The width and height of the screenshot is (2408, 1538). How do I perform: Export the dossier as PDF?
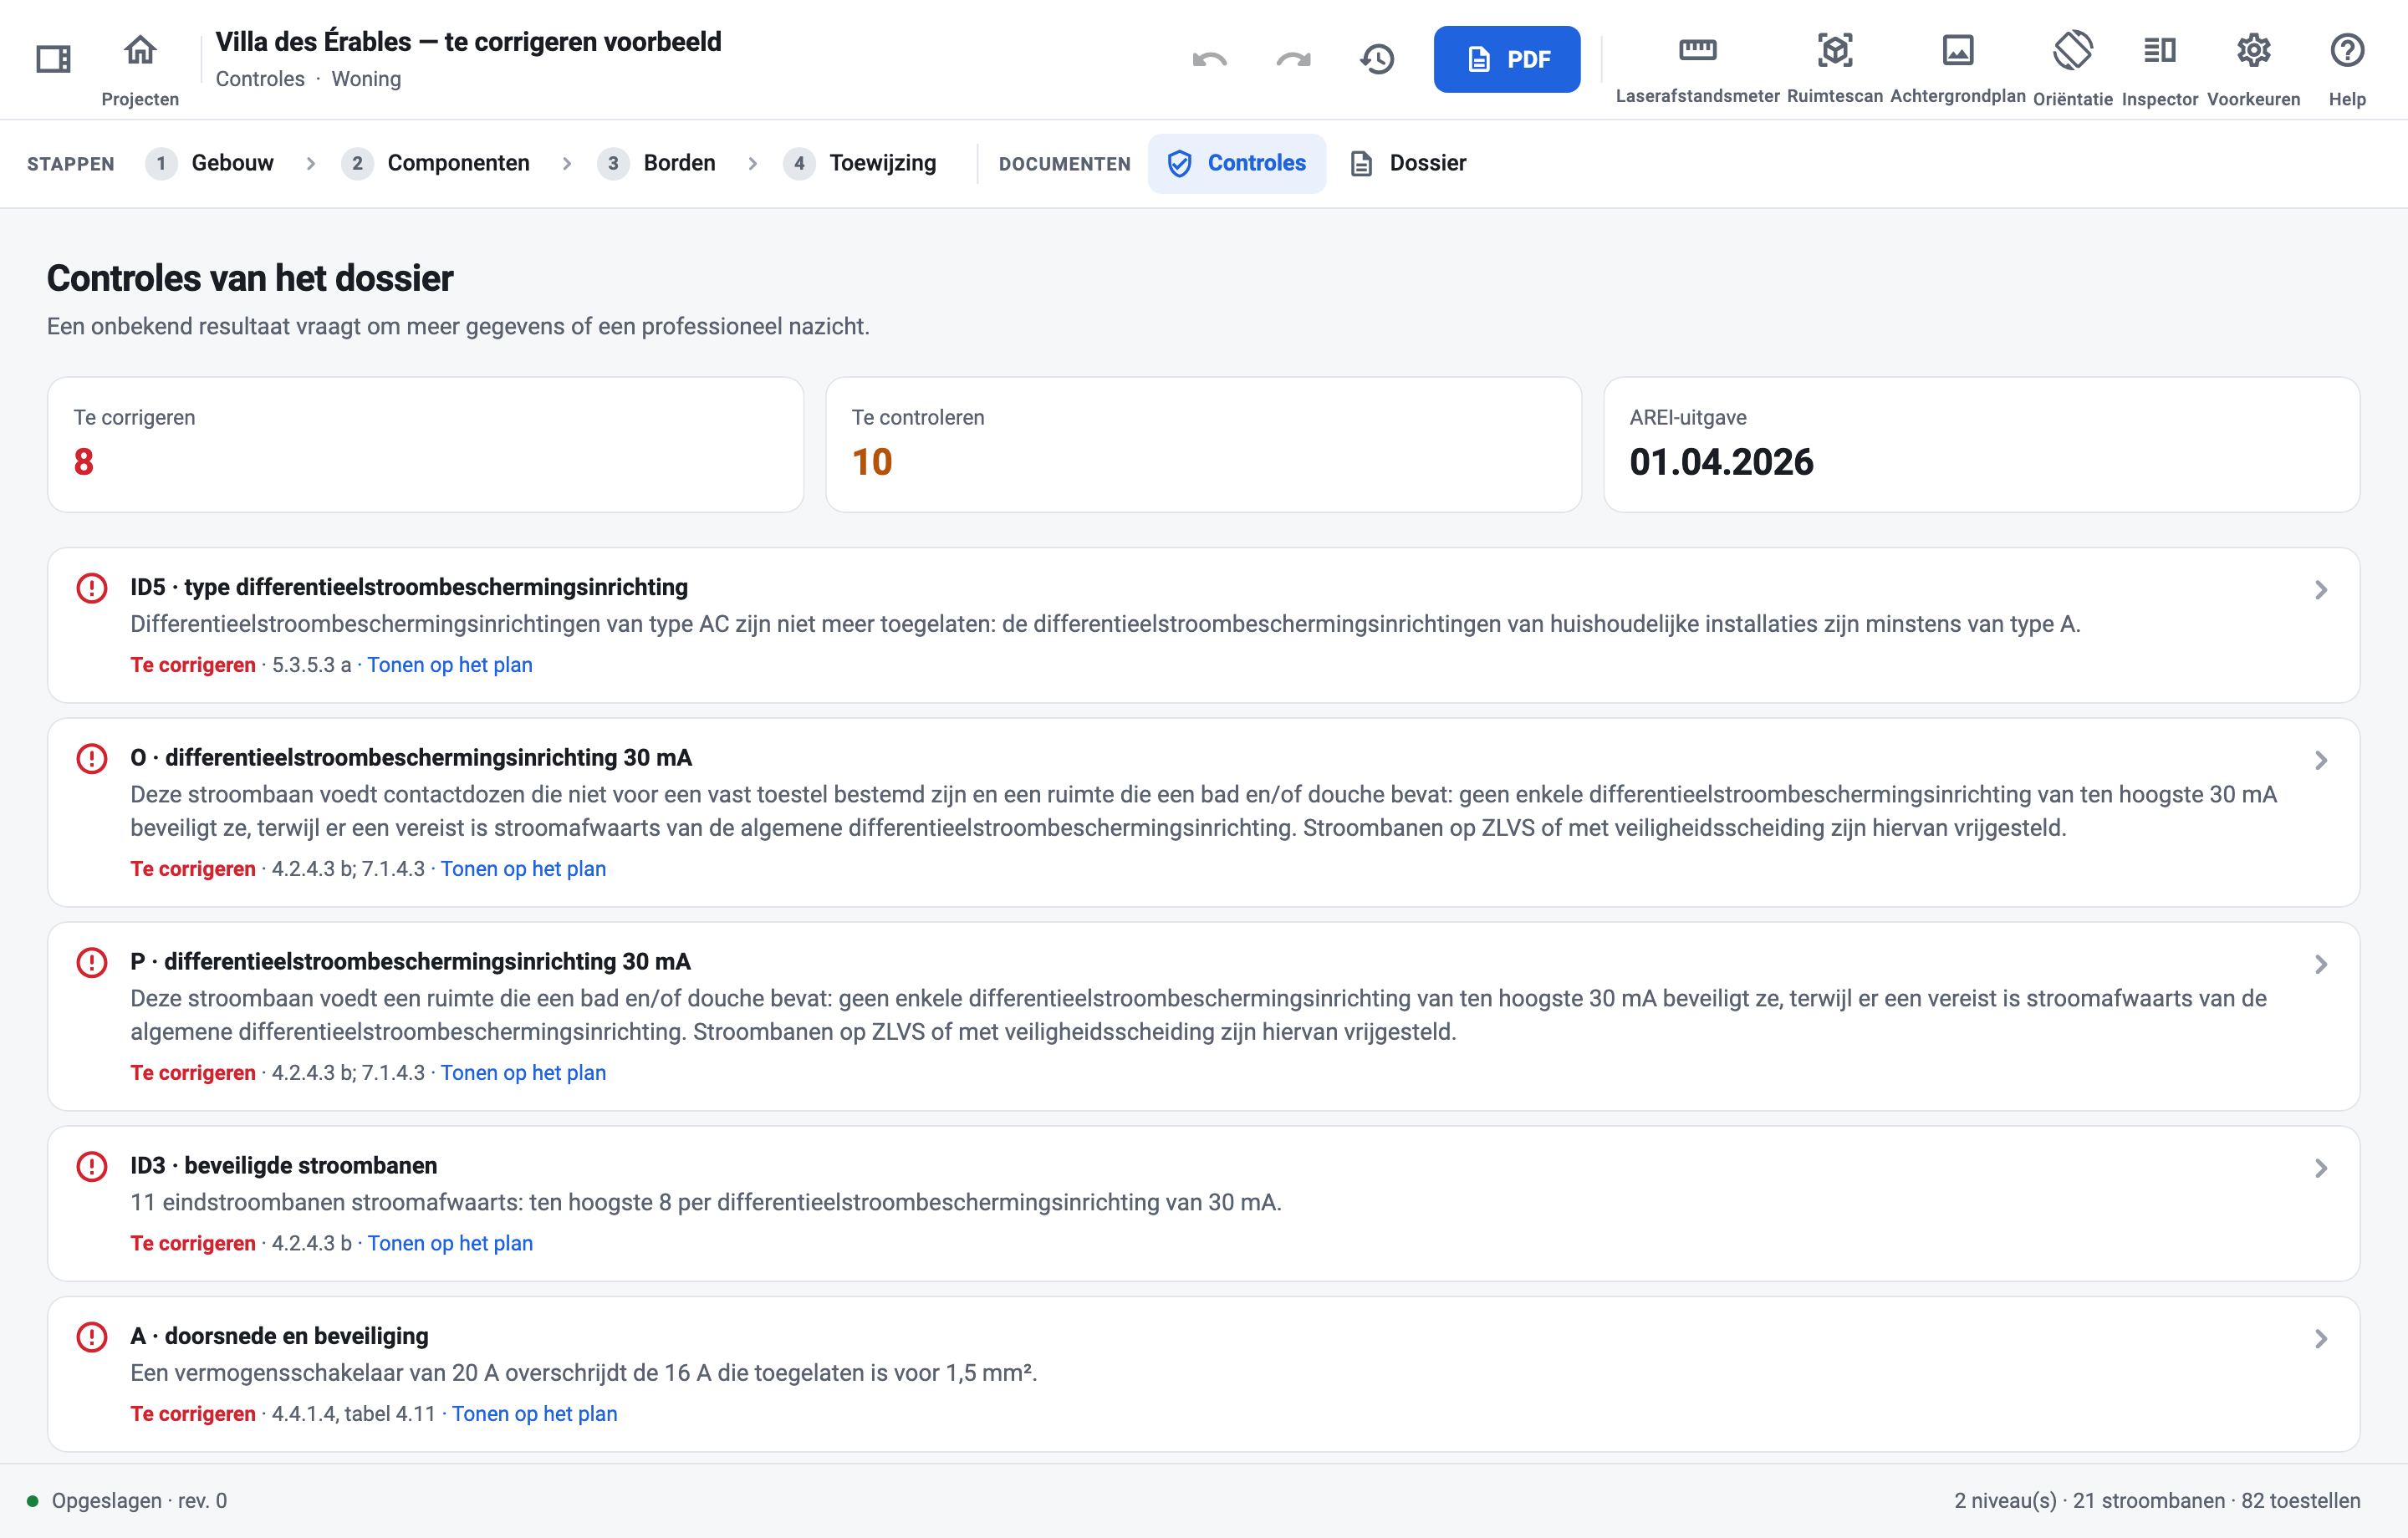click(x=1507, y=59)
